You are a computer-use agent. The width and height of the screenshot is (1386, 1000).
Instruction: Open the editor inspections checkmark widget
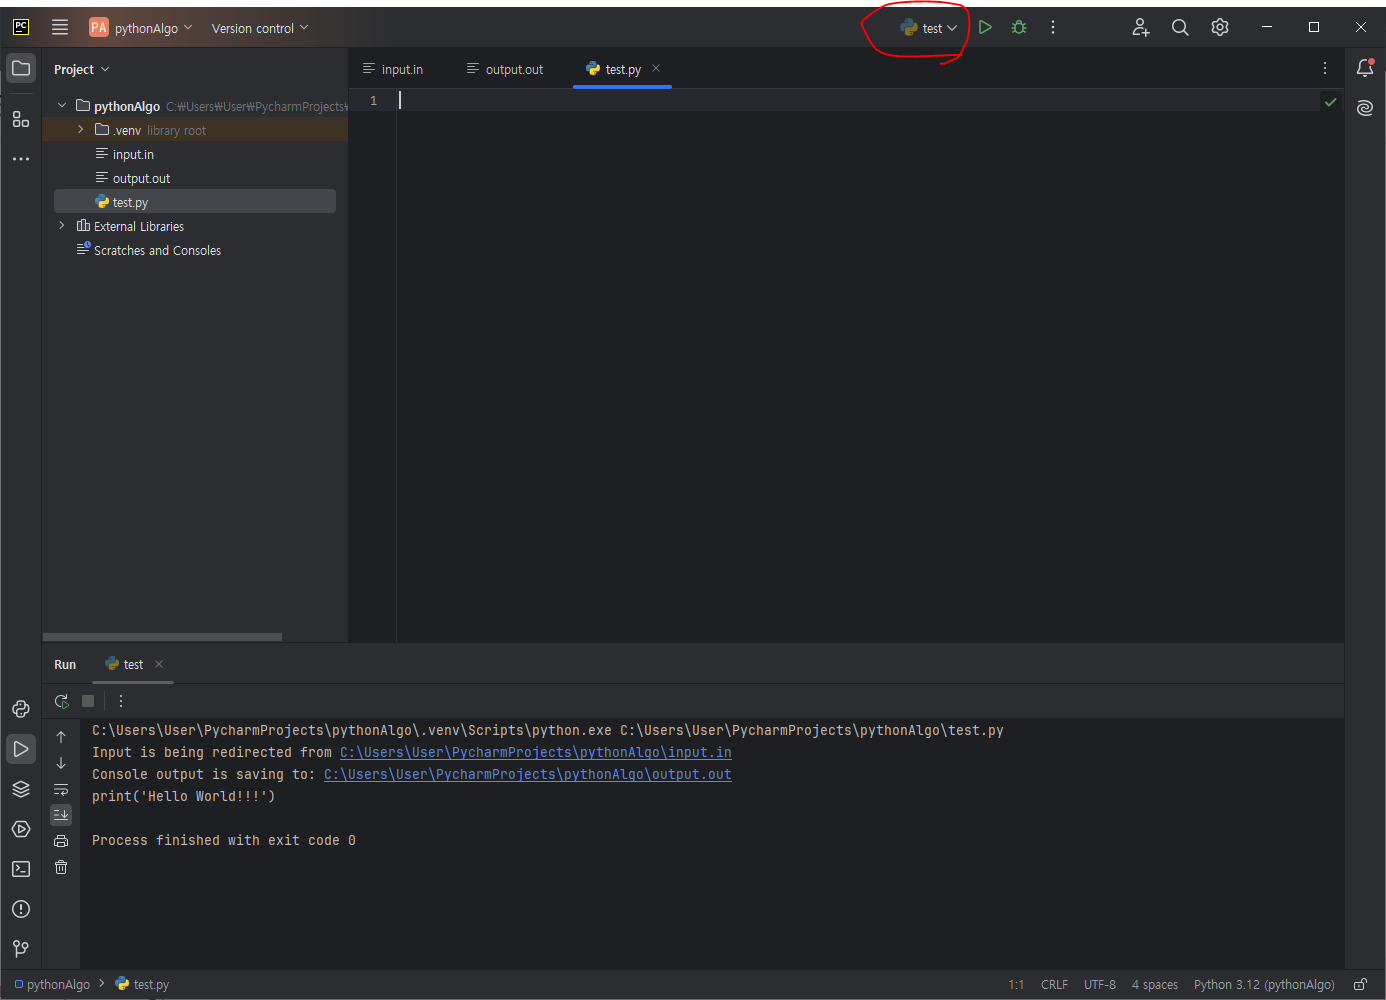coord(1330,102)
